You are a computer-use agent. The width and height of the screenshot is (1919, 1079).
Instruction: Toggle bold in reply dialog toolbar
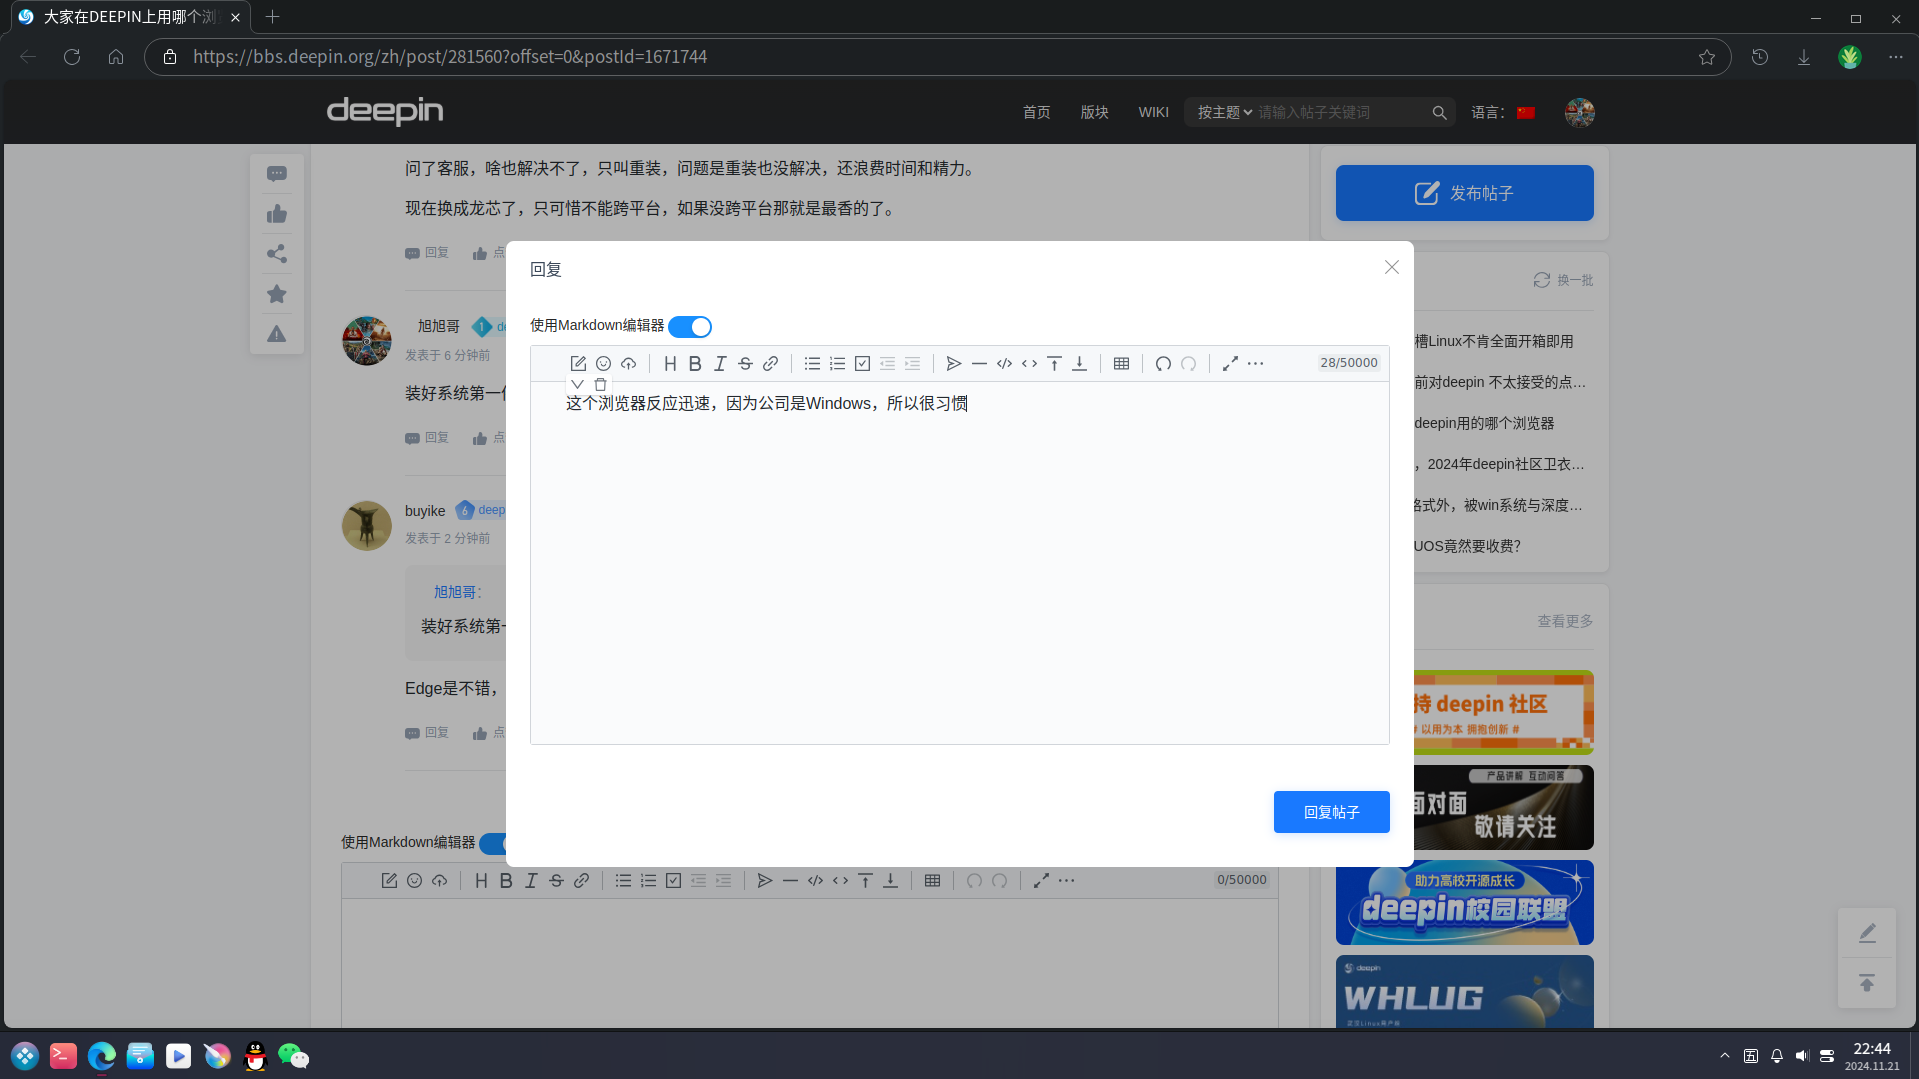[695, 364]
